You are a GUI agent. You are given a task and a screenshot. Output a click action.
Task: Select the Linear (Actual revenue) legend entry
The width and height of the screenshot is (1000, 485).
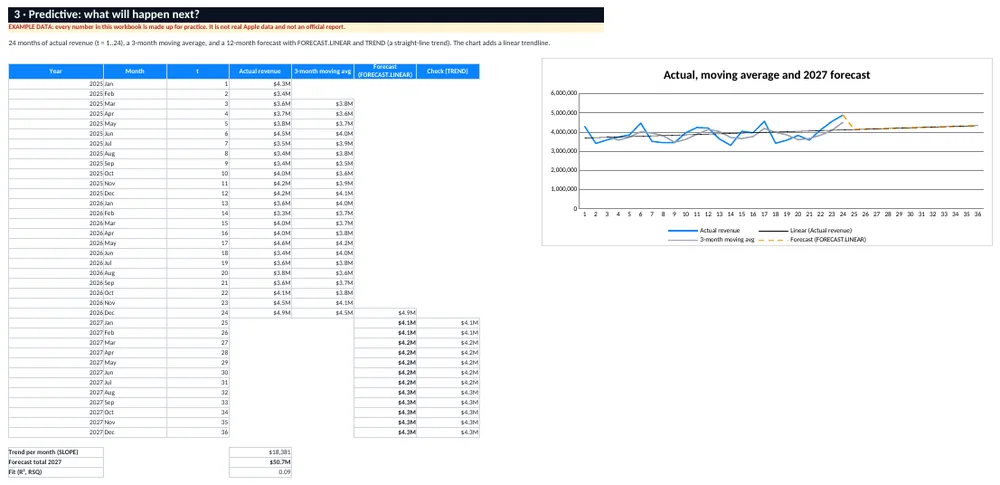pyautogui.click(x=805, y=230)
